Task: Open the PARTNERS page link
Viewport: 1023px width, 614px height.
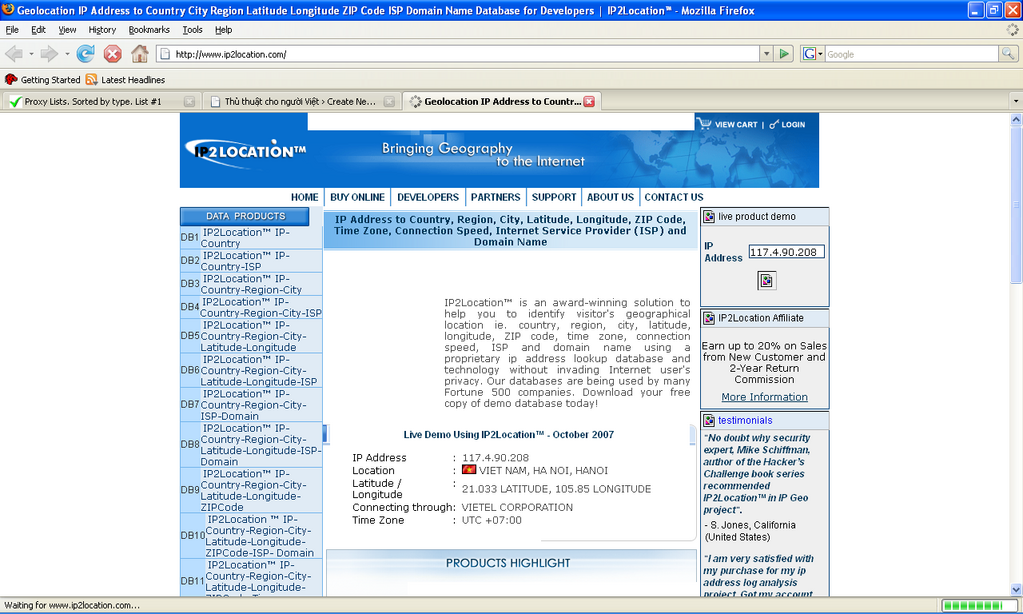Action: click(496, 197)
